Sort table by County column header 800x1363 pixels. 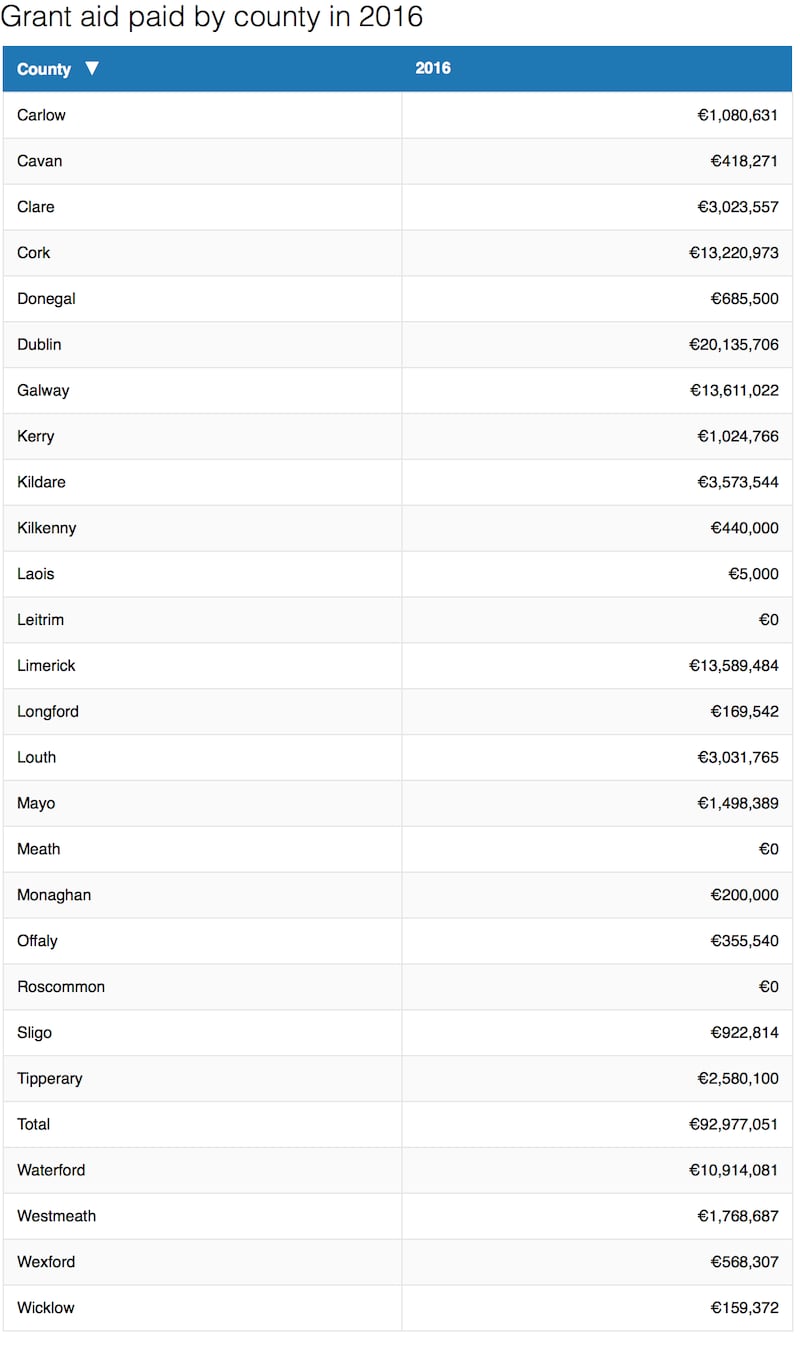(44, 69)
